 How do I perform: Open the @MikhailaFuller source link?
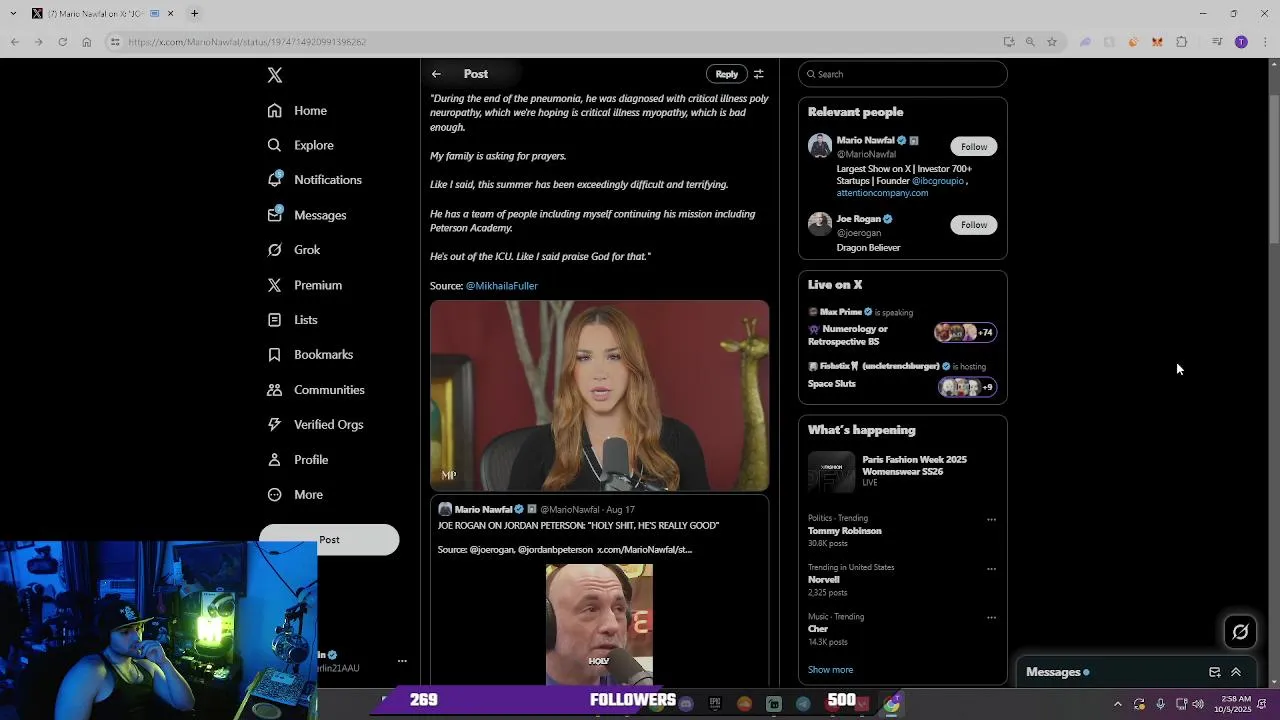pos(502,286)
